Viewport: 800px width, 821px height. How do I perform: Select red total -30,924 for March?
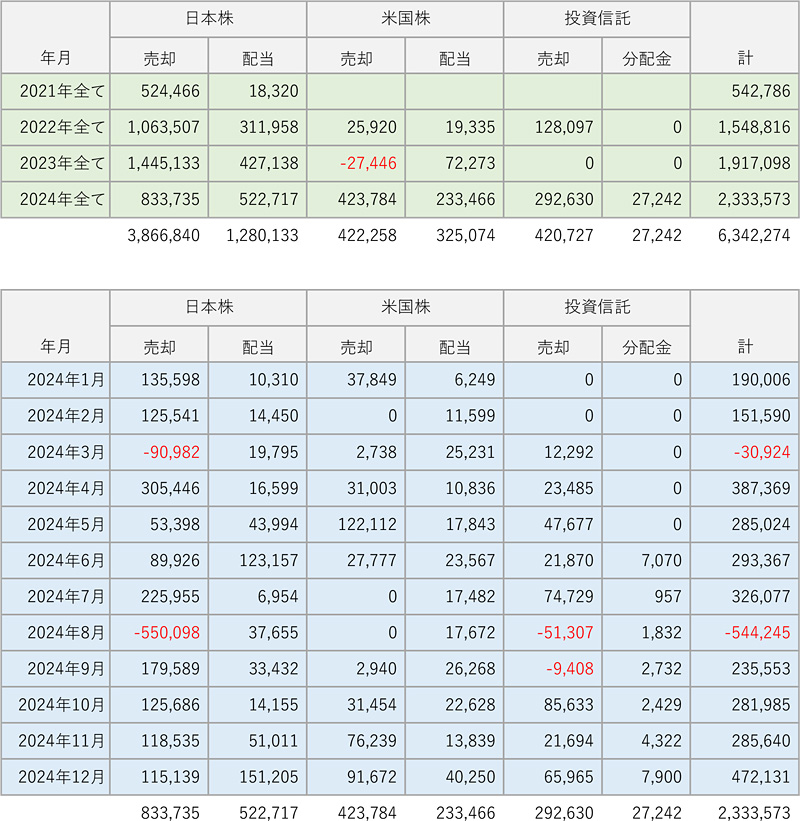click(762, 452)
